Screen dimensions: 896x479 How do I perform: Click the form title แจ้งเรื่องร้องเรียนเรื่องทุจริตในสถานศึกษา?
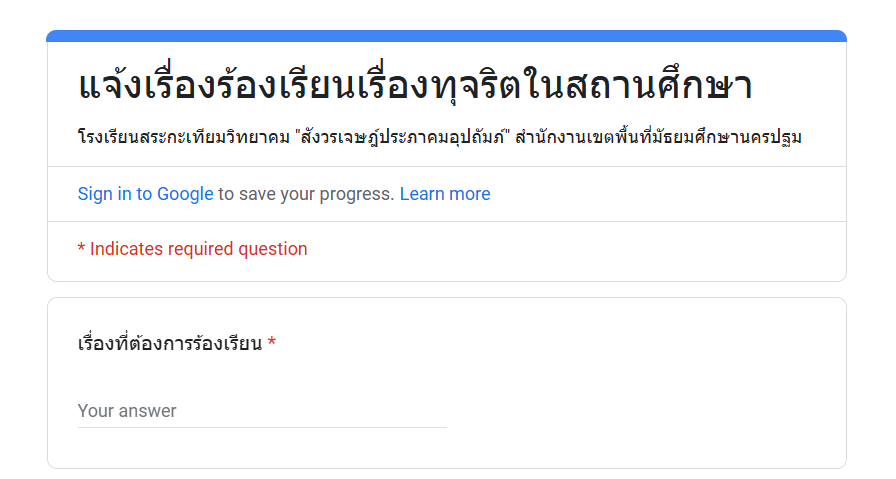pos(415,85)
